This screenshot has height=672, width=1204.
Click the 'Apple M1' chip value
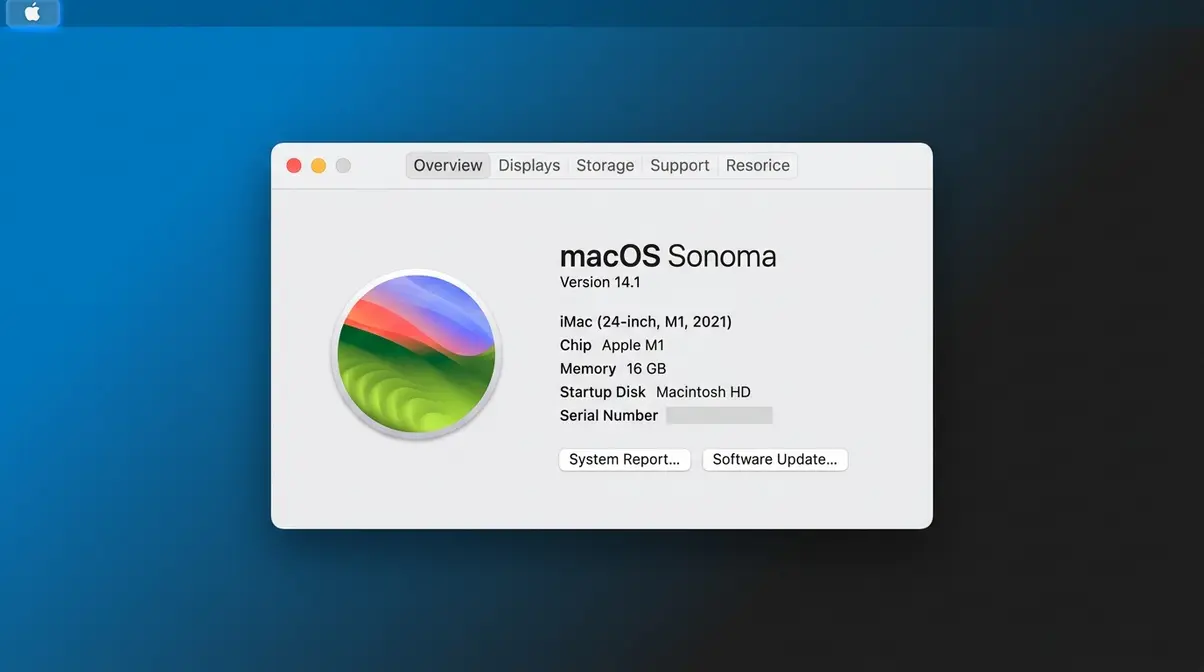click(633, 345)
